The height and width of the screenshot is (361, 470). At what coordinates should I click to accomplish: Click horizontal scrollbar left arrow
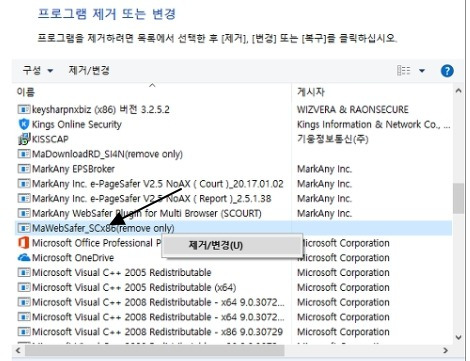point(18,350)
